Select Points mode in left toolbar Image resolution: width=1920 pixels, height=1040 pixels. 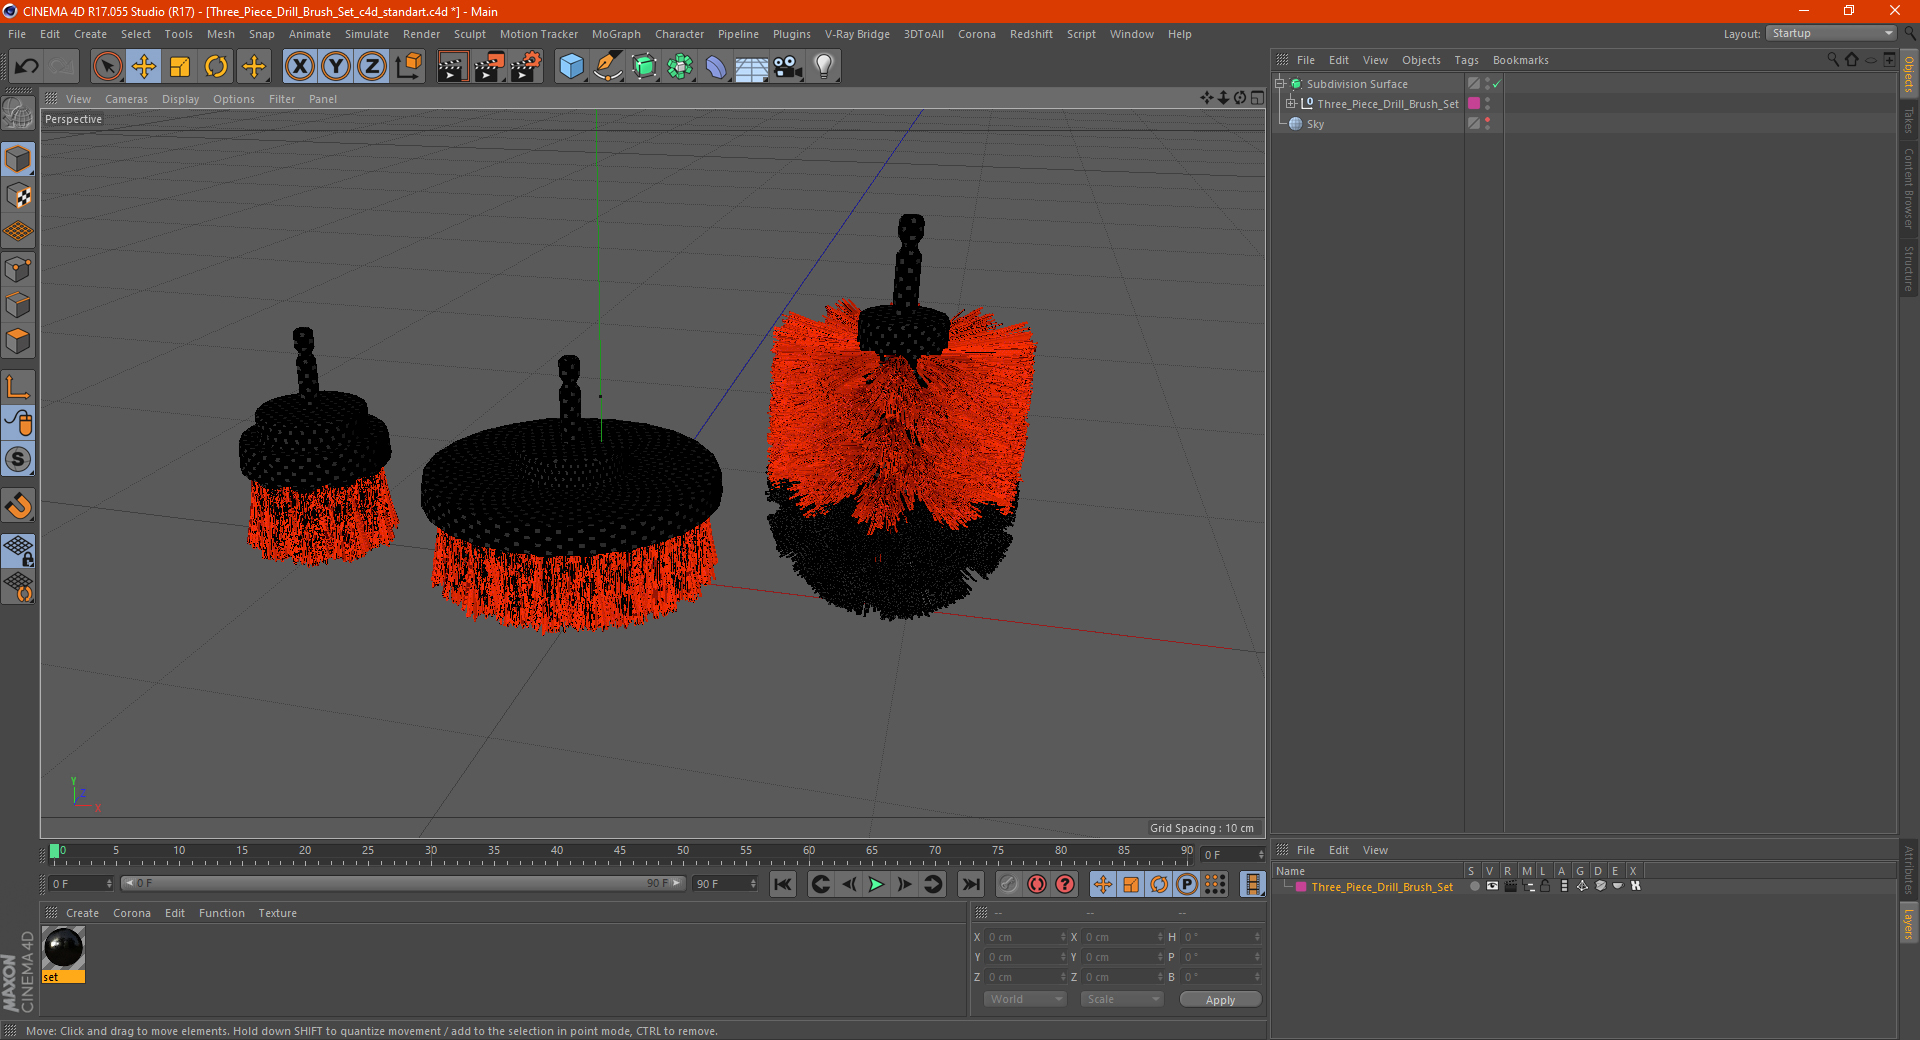tap(18, 269)
